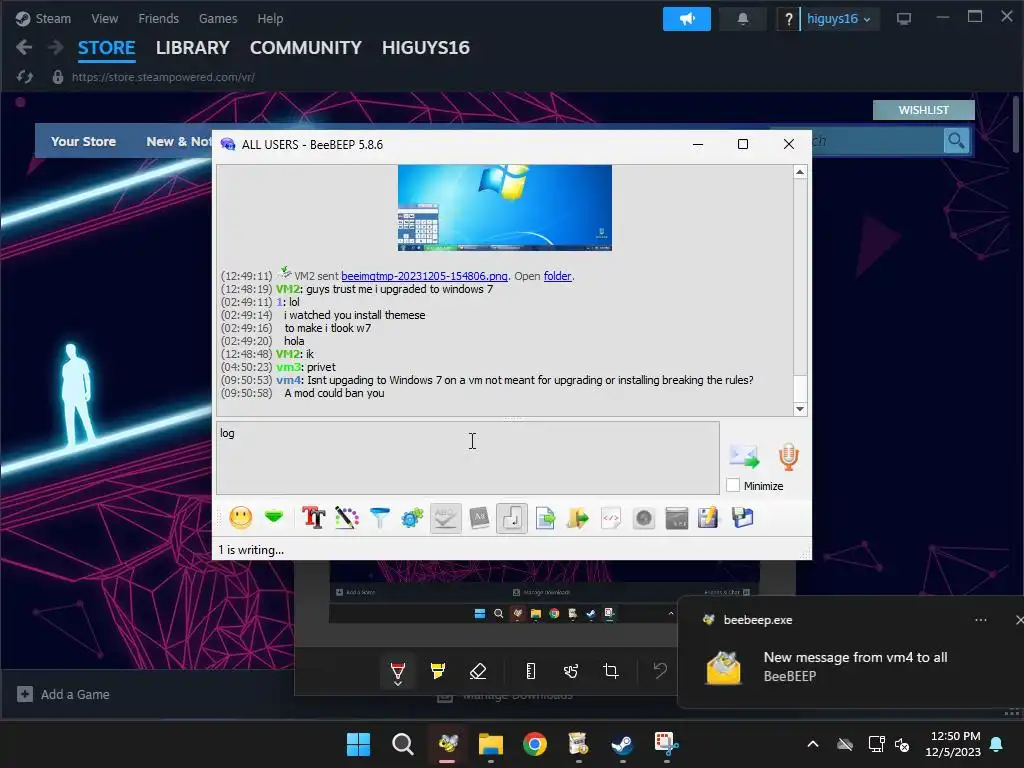Toggle touch writing in Snipping Tool
The width and height of the screenshot is (1024, 768).
(x=571, y=671)
